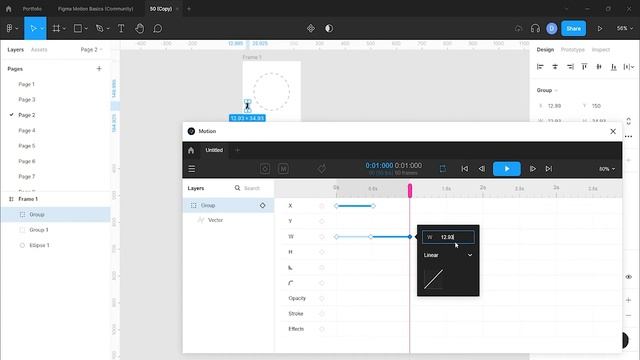640x360 pixels.
Task: Open Figma Motion Basics (Community) tab
Action: 96,9
